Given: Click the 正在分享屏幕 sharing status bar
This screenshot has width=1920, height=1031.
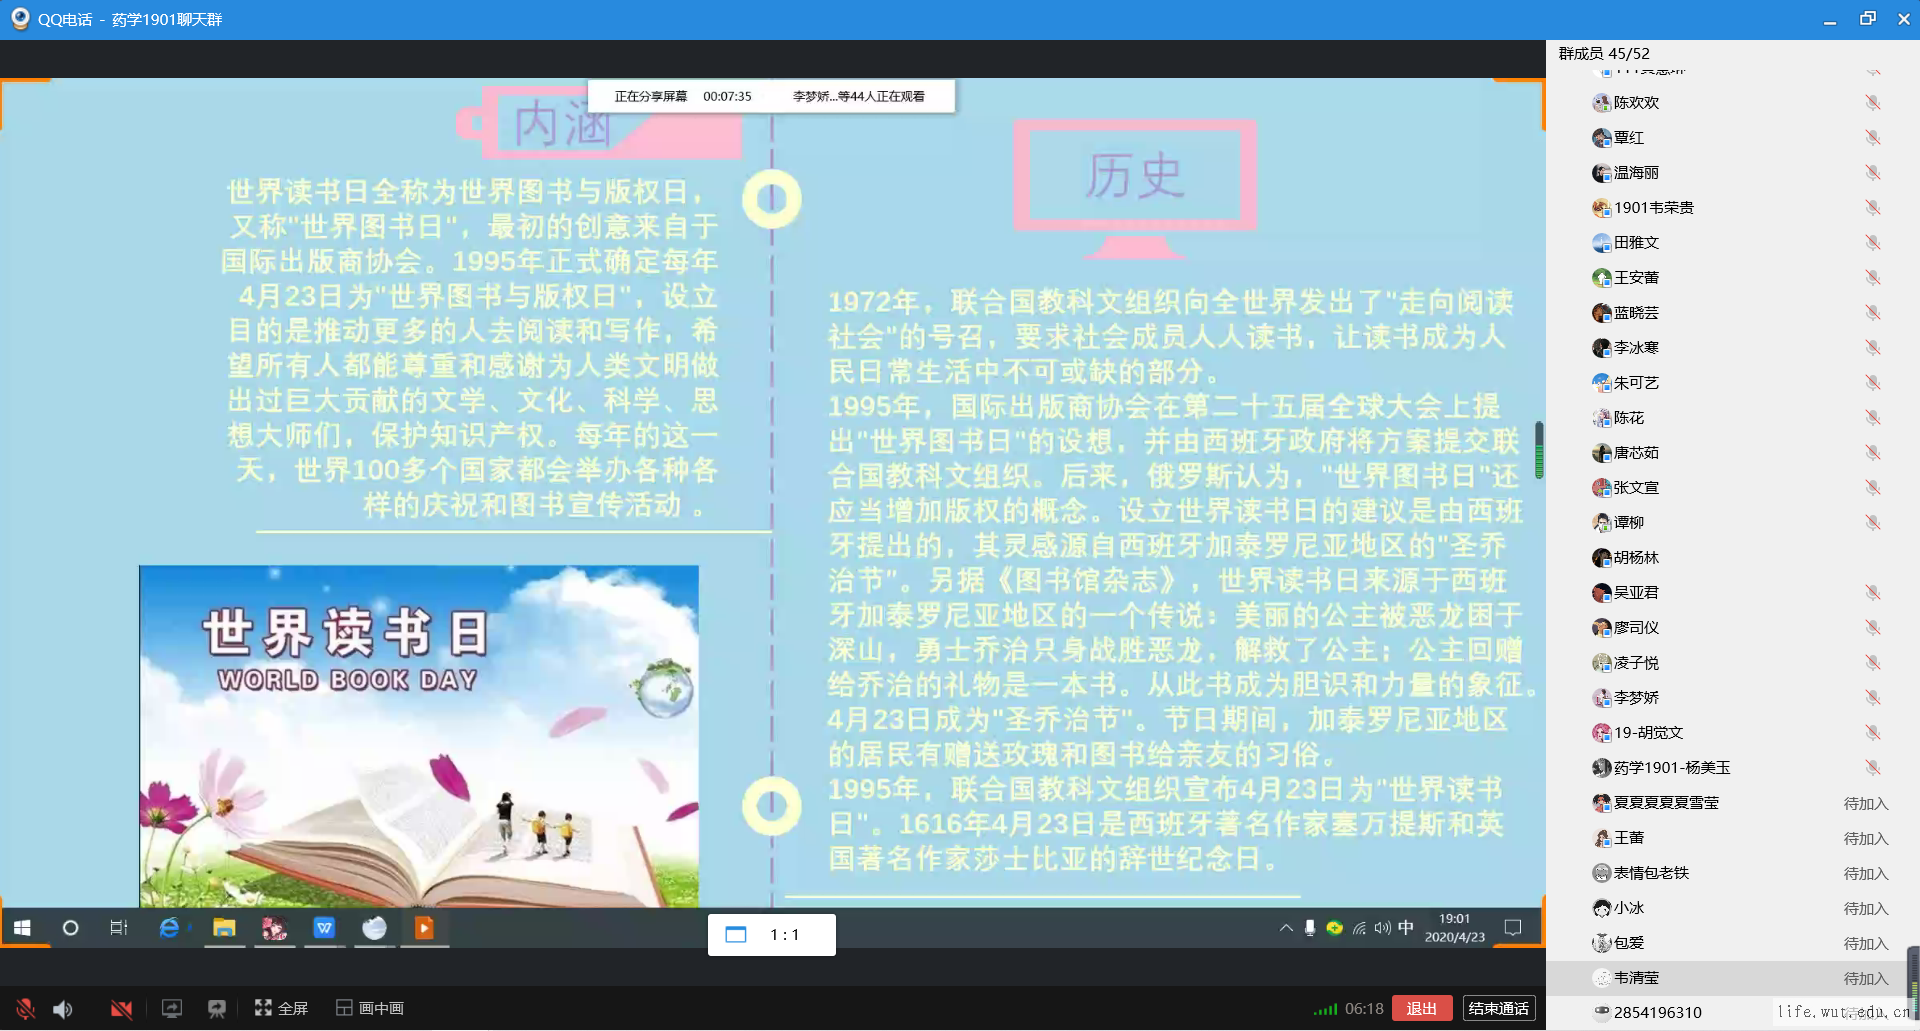Looking at the screenshot, I should [x=771, y=97].
